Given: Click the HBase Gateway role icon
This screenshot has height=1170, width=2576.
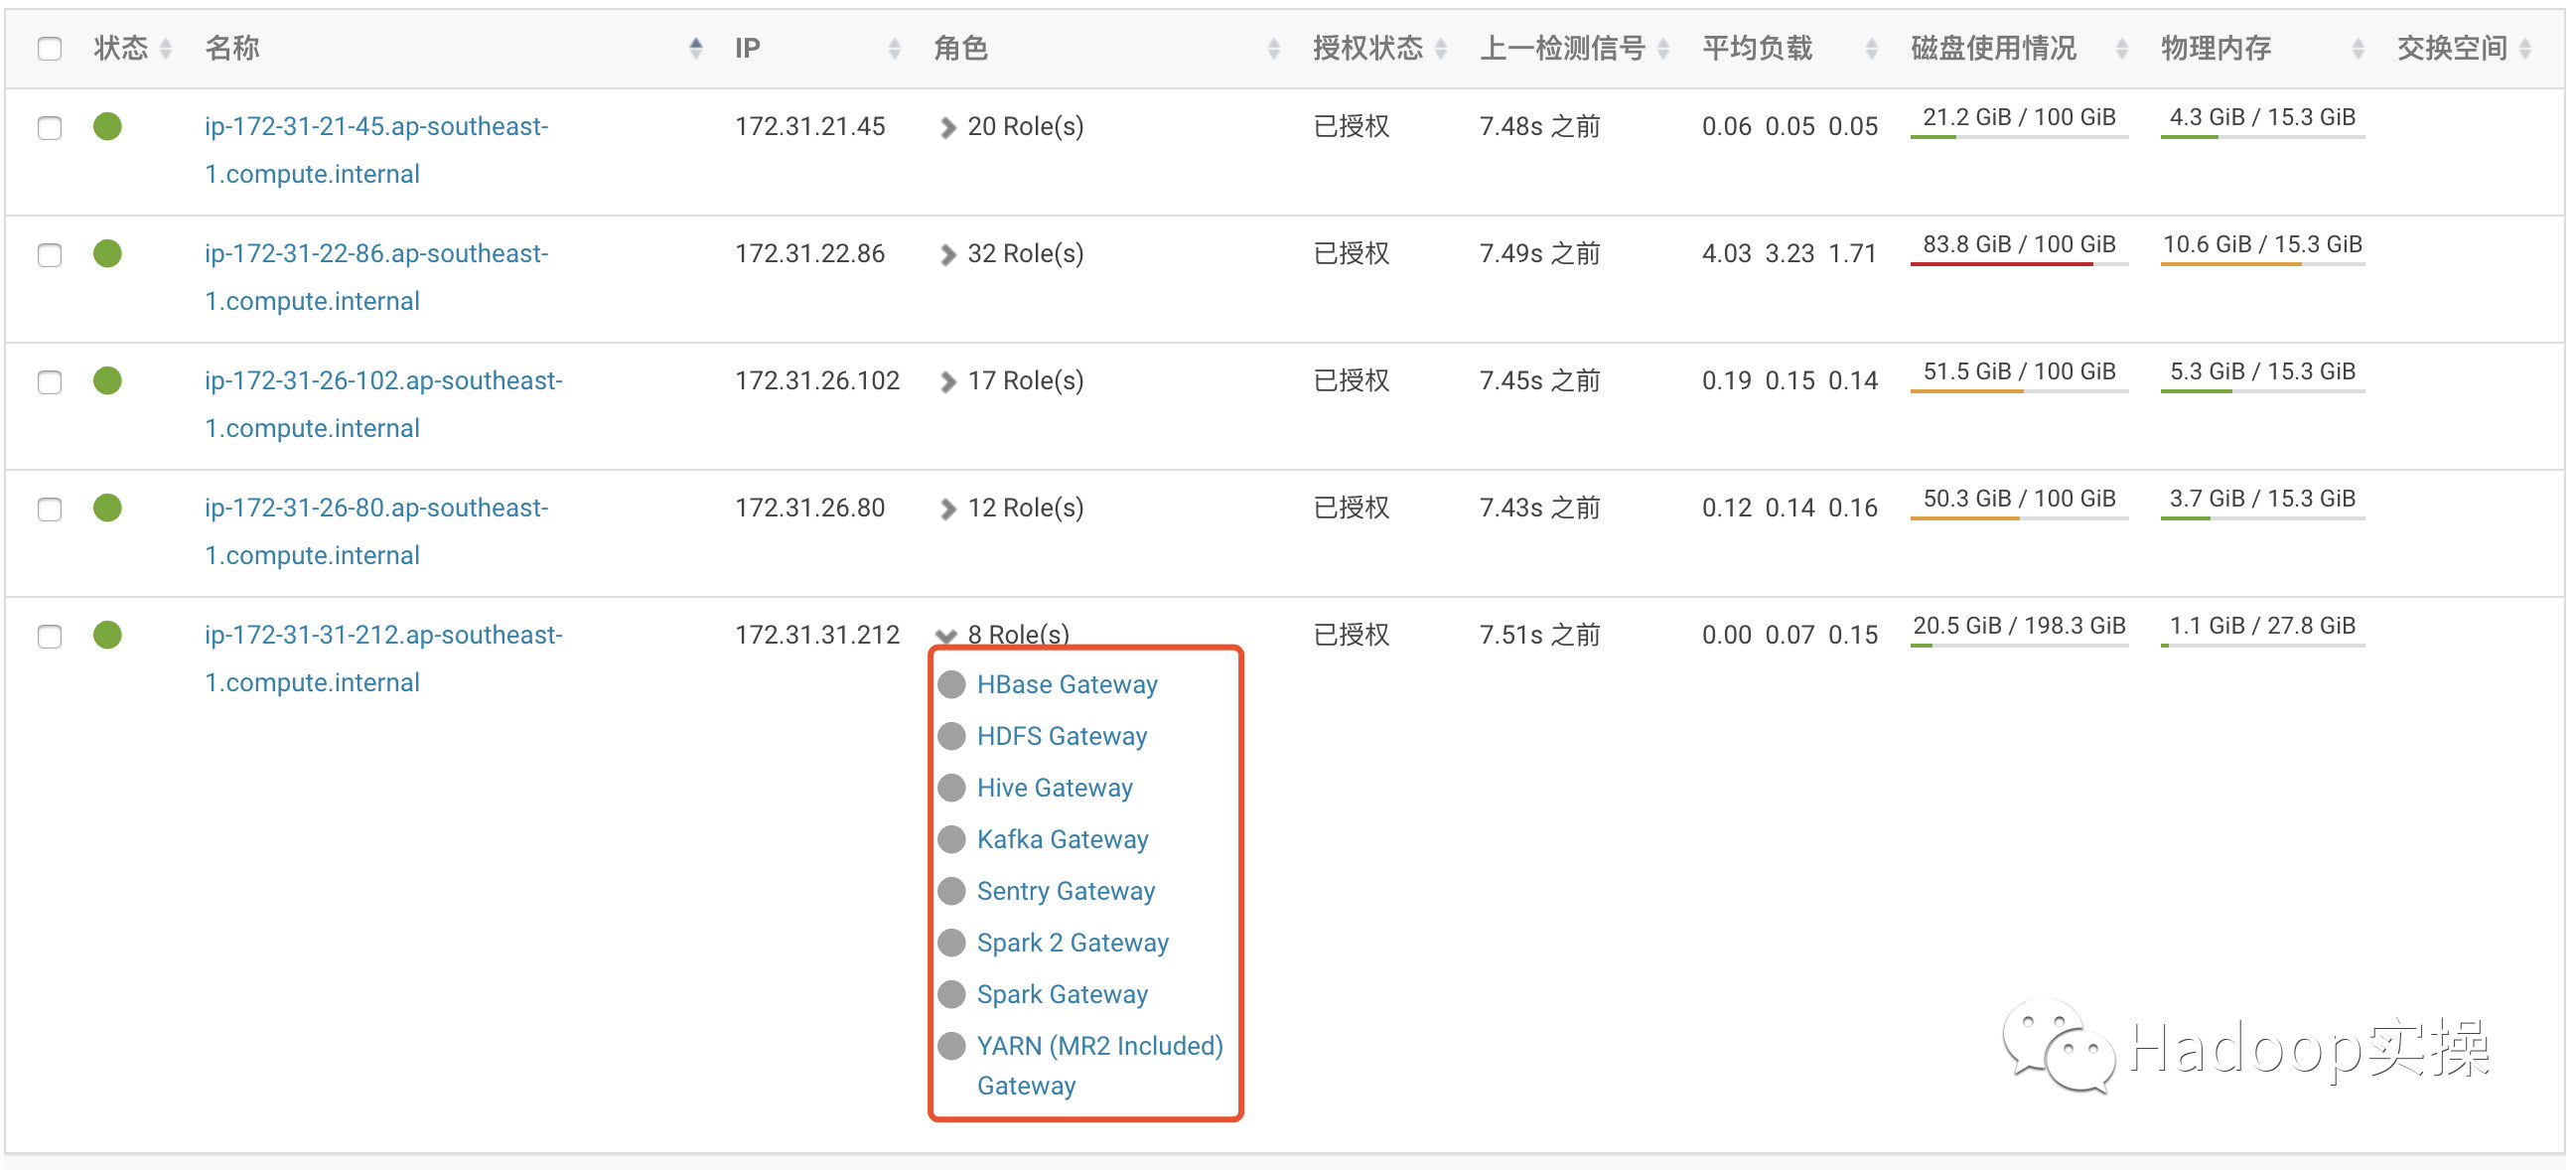Looking at the screenshot, I should [953, 687].
